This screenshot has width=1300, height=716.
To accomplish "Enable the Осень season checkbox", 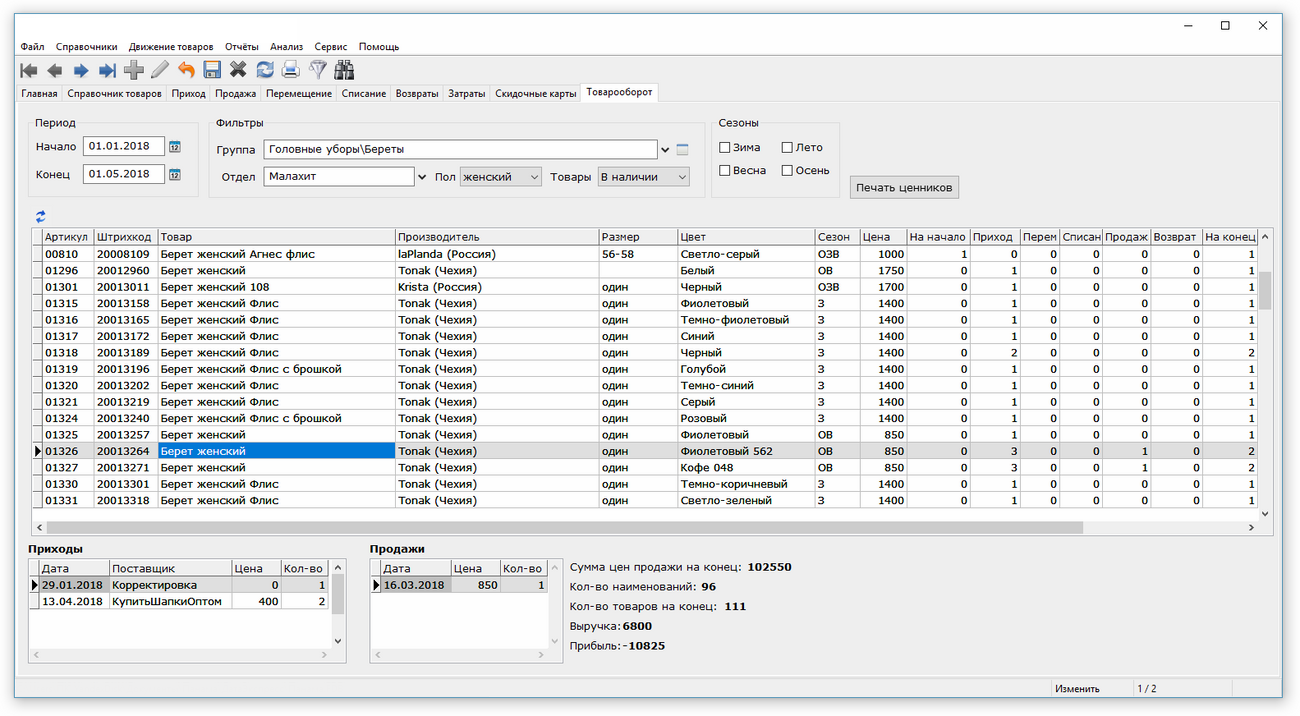I will point(787,171).
